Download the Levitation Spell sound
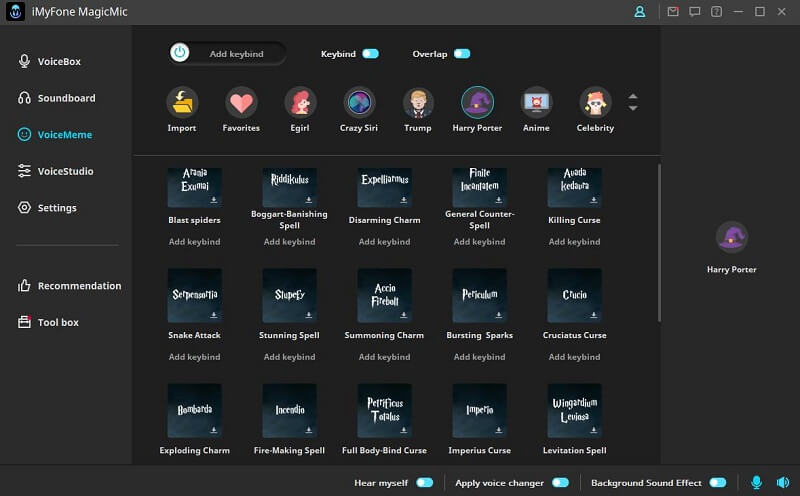Image resolution: width=800 pixels, height=496 pixels. coord(593,430)
